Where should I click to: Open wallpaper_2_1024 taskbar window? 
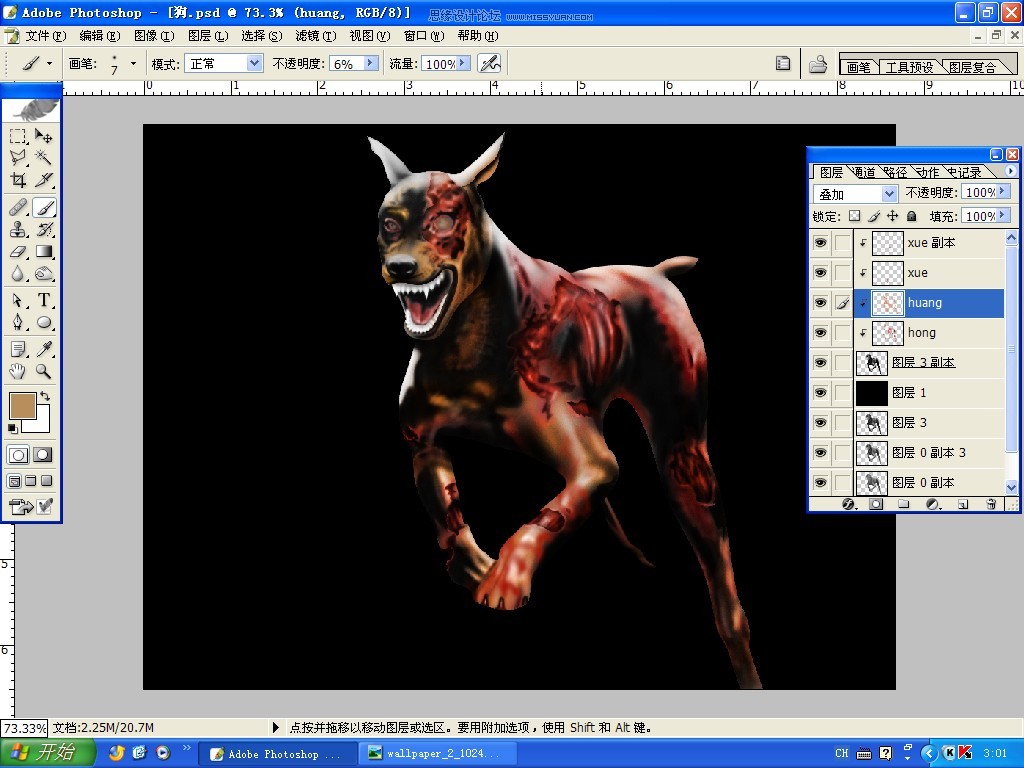437,754
